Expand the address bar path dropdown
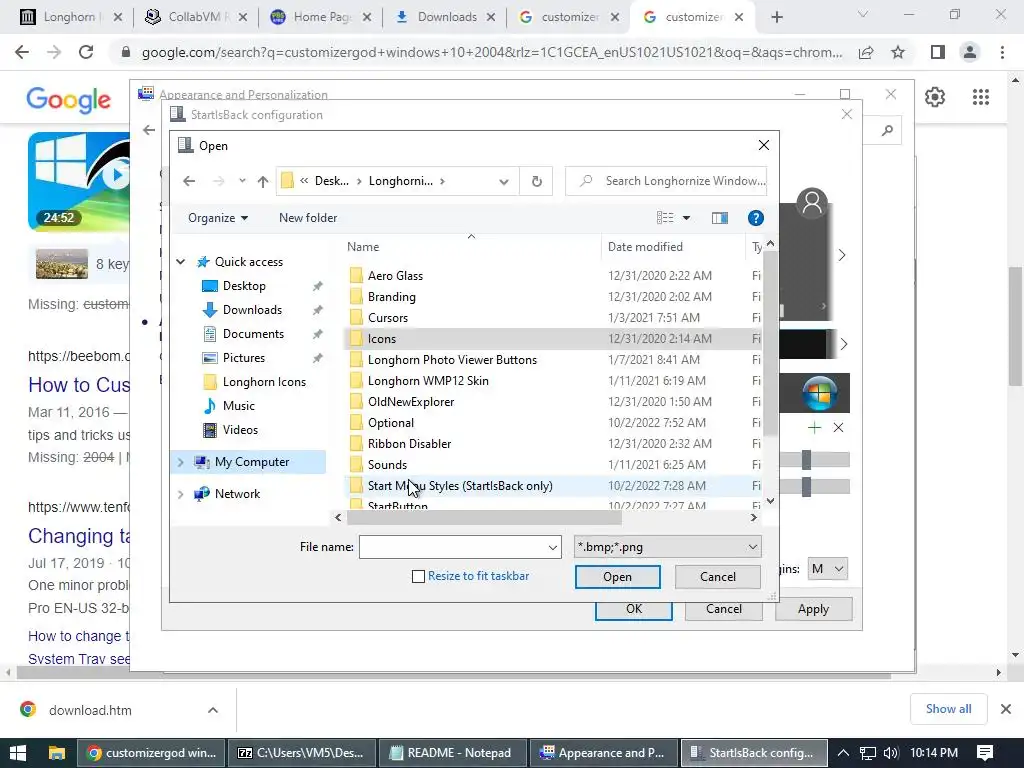Viewport: 1024px width, 768px height. coord(504,182)
